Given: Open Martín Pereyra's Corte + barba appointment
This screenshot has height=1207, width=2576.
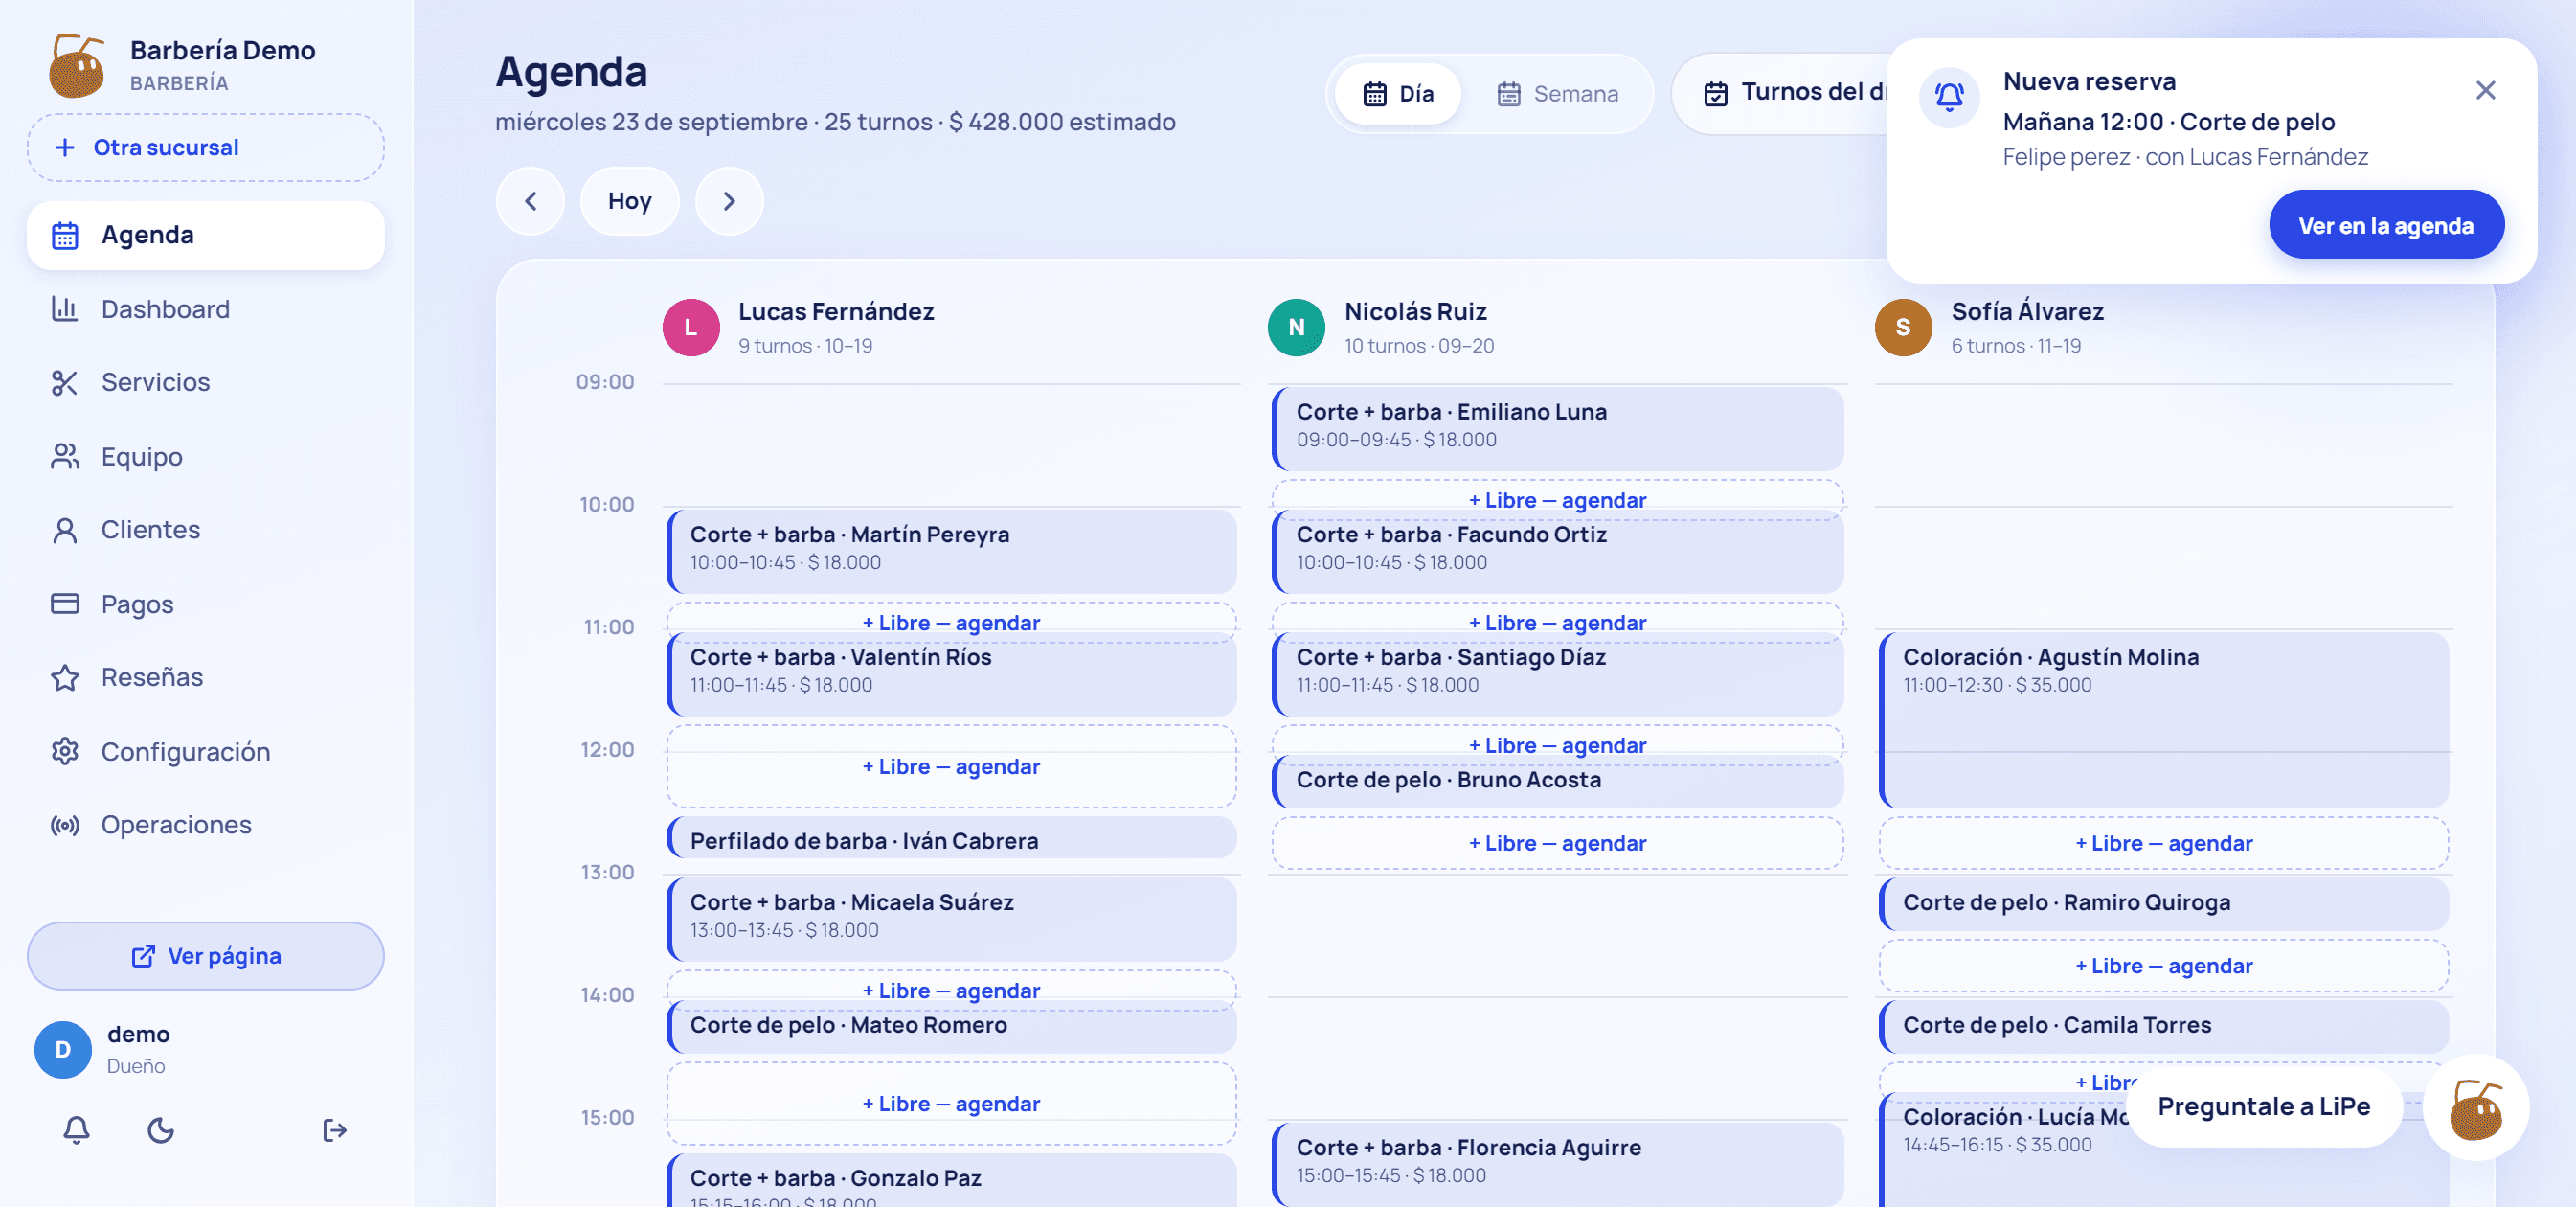Looking at the screenshot, I should click(x=952, y=551).
